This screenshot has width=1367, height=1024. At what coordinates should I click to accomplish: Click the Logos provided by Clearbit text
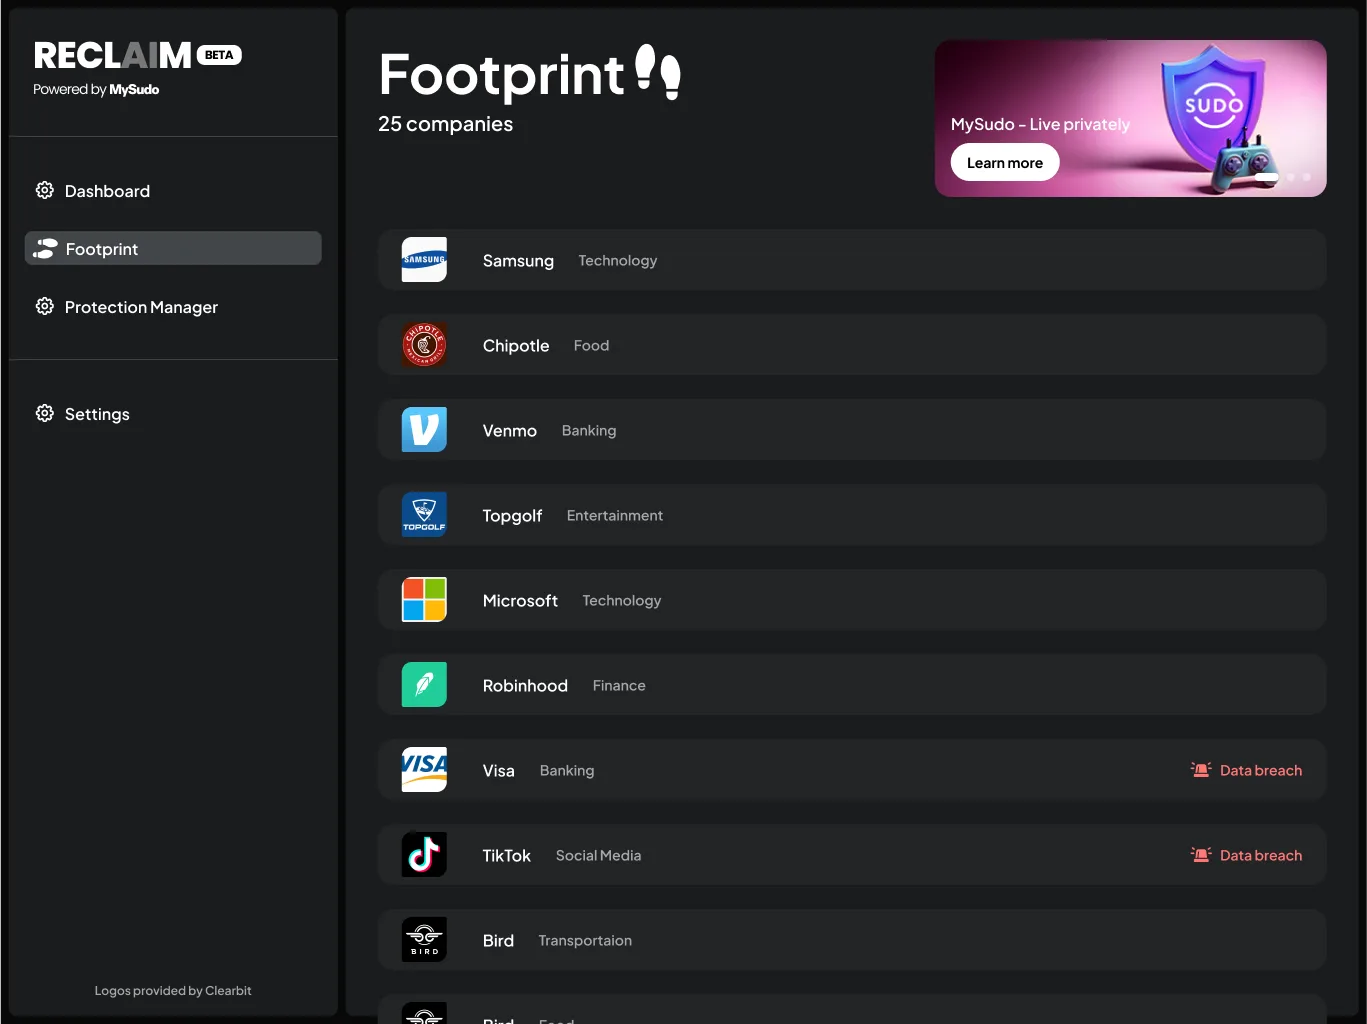point(173,991)
